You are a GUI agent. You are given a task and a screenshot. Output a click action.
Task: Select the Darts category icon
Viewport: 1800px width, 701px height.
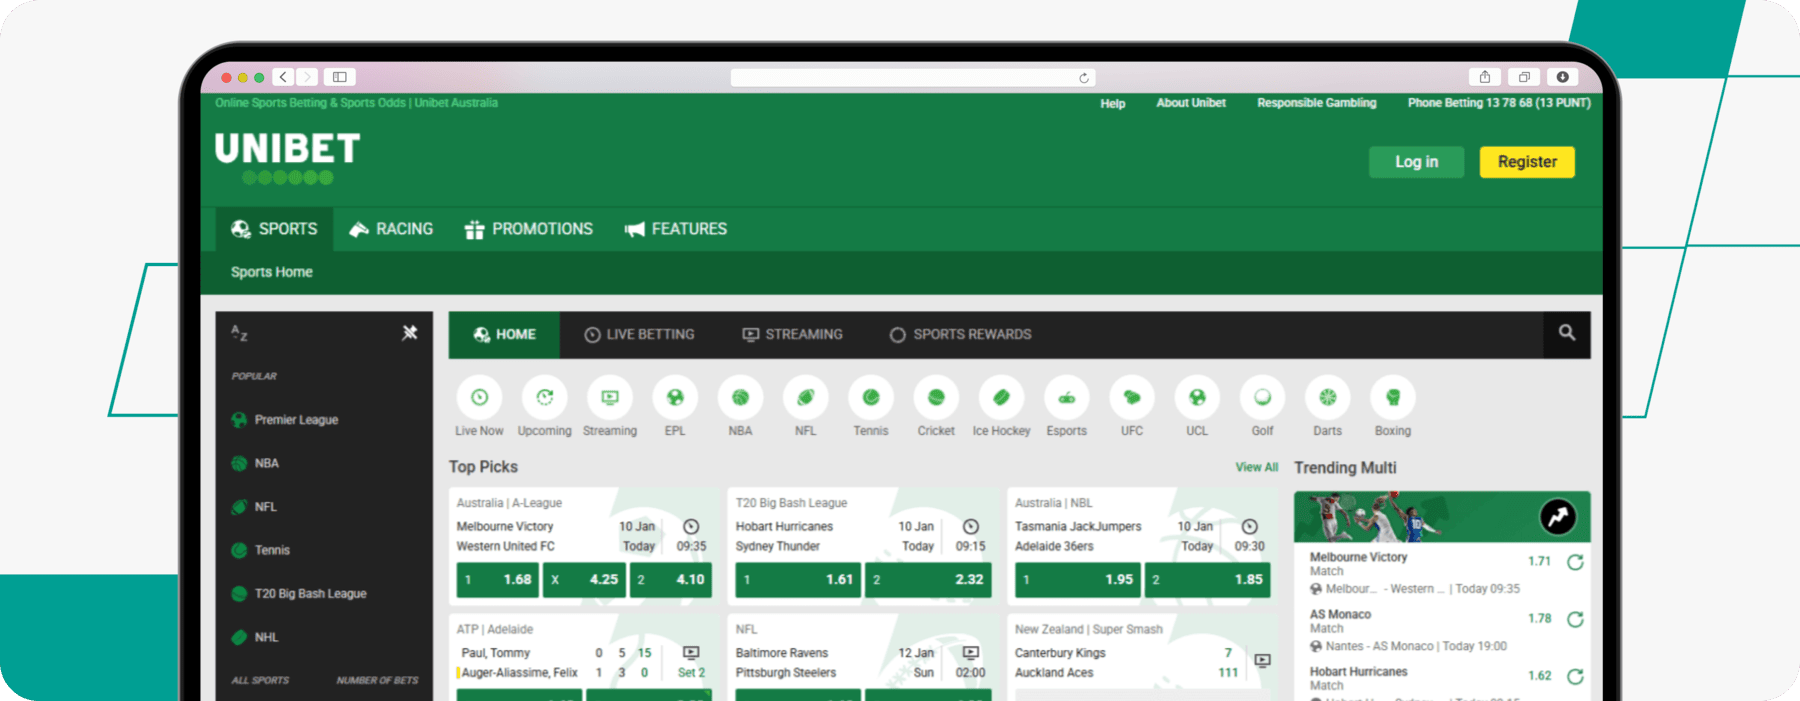pos(1328,397)
